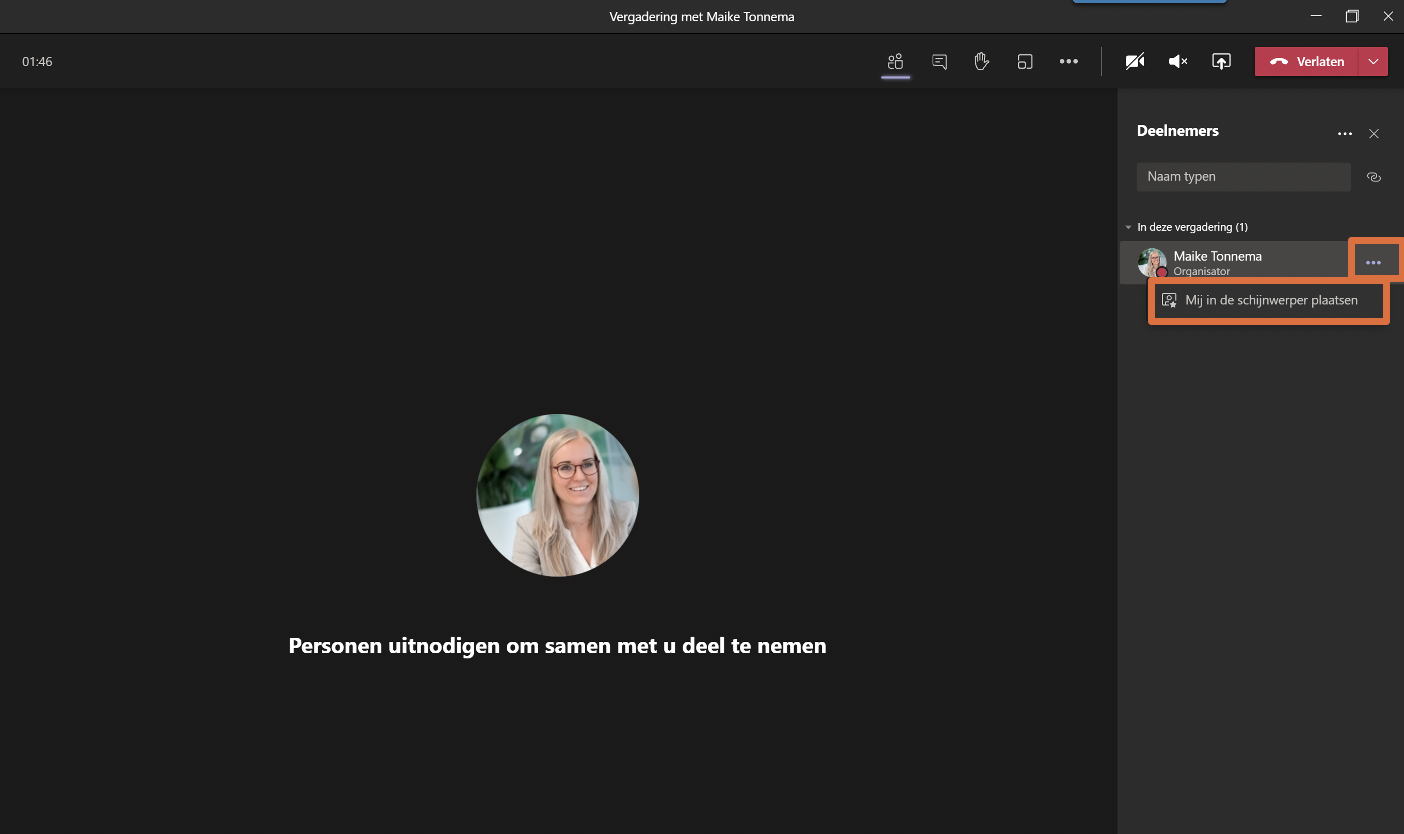Viewport: 1404px width, 834px height.
Task: Open the meeting chat icon
Action: [939, 62]
